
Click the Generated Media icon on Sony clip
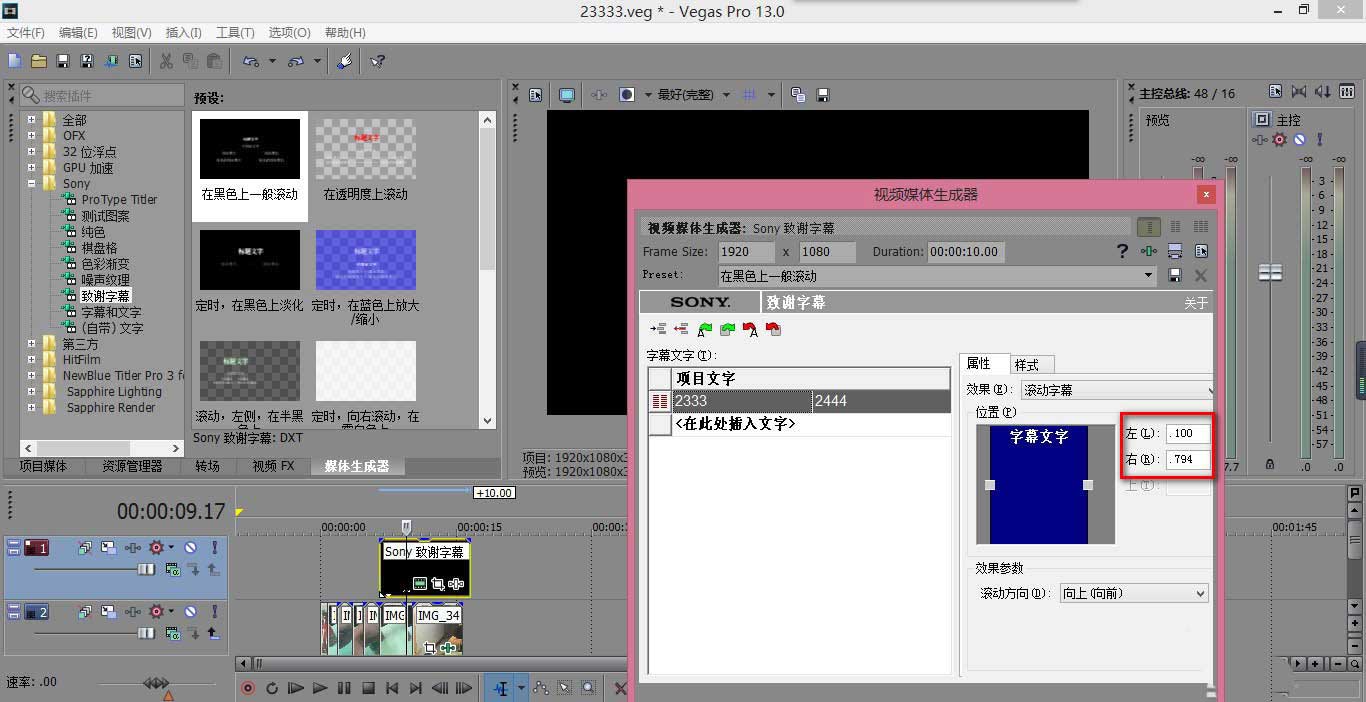coord(420,584)
